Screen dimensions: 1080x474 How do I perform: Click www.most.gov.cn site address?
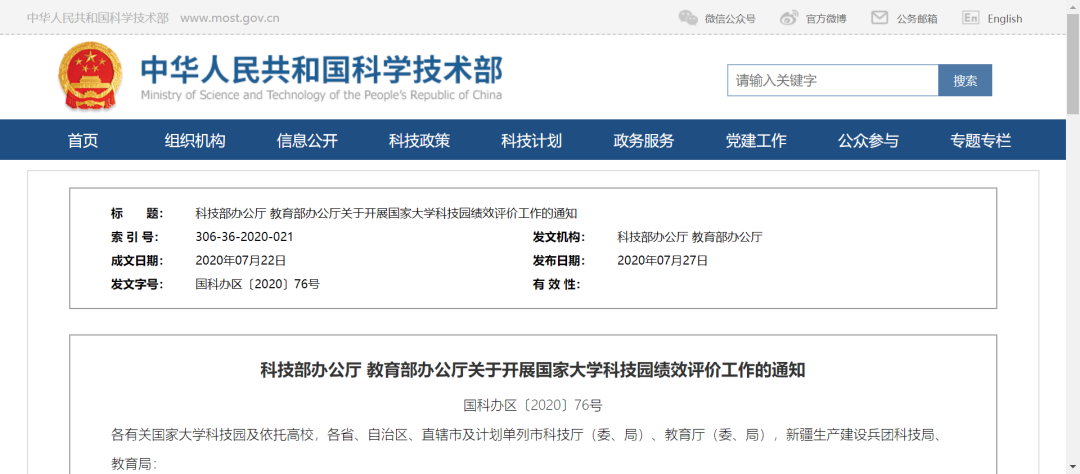click(229, 18)
